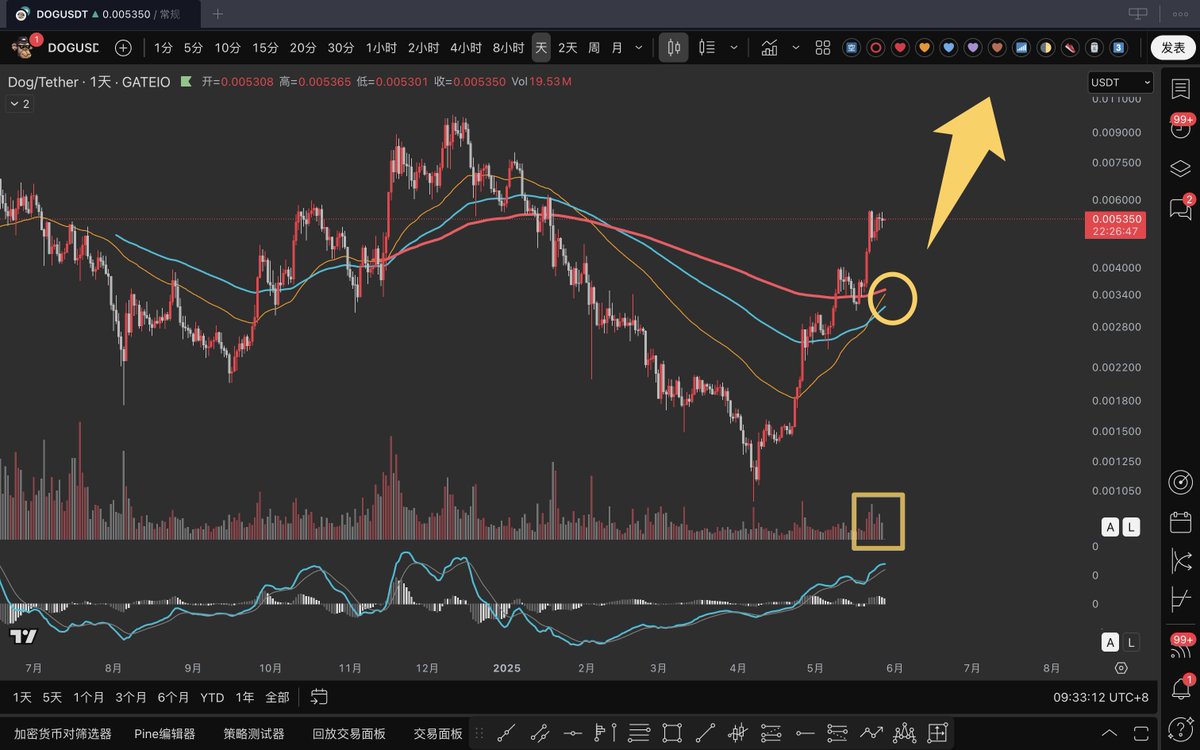Viewport: 1200px width, 750px height.
Task: Click the green flag icon beside GATEIO
Action: [x=185, y=82]
